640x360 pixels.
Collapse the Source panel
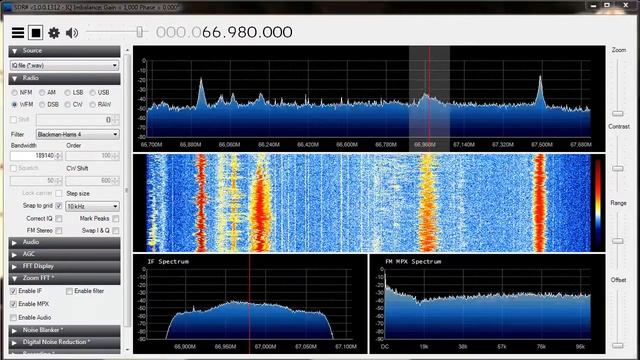[64, 51]
